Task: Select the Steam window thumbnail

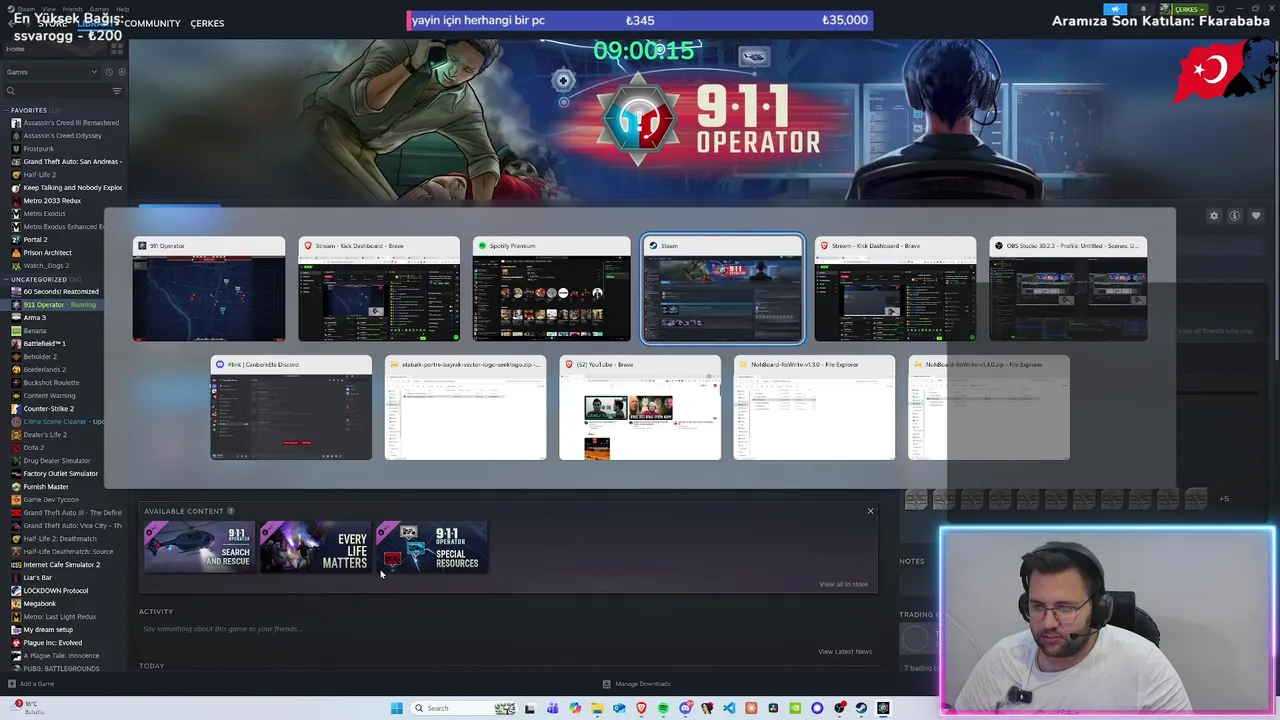Action: 722,289
